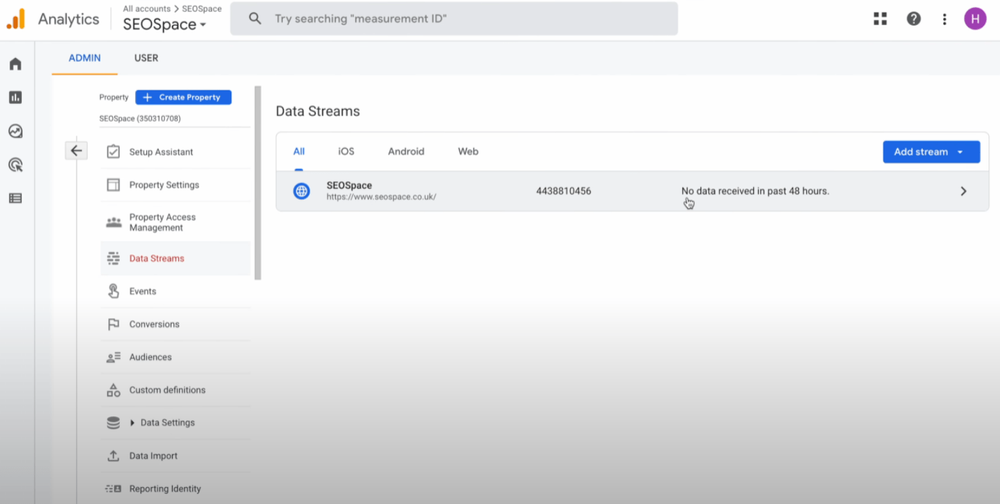Click the No data received status text

click(755, 191)
